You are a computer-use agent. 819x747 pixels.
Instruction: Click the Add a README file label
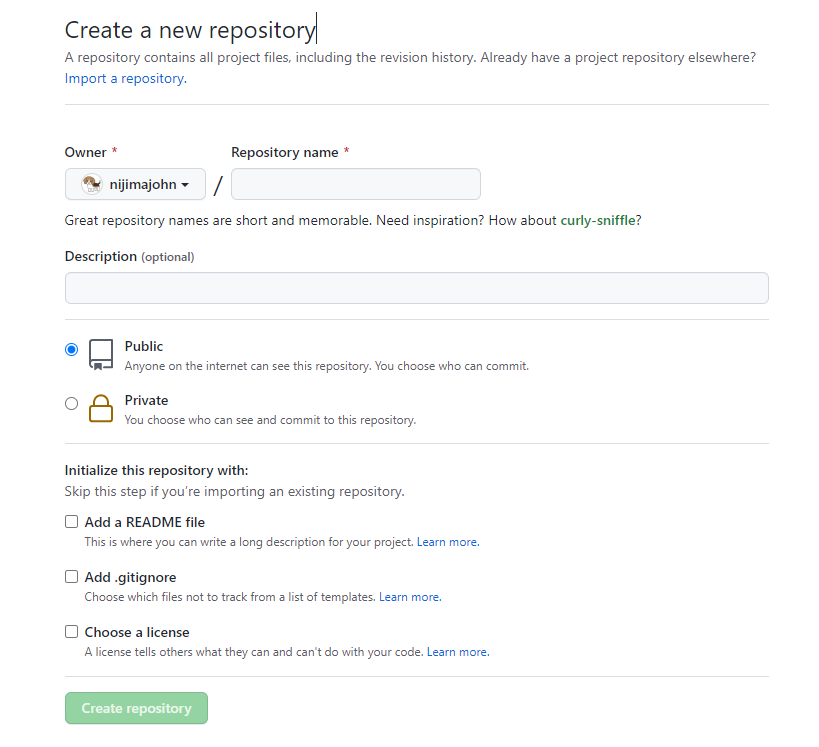click(145, 522)
